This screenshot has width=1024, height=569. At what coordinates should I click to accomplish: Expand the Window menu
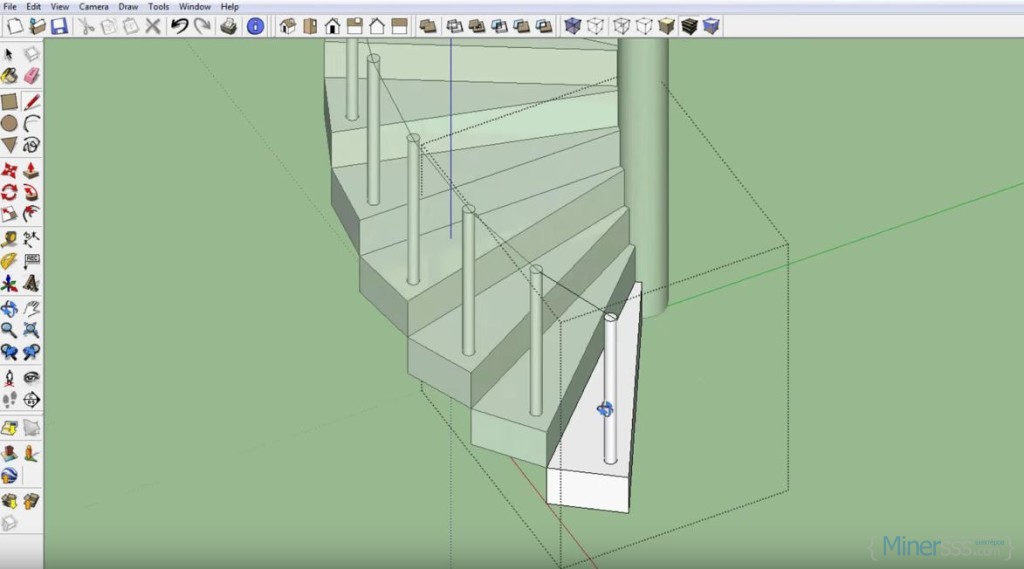195,6
